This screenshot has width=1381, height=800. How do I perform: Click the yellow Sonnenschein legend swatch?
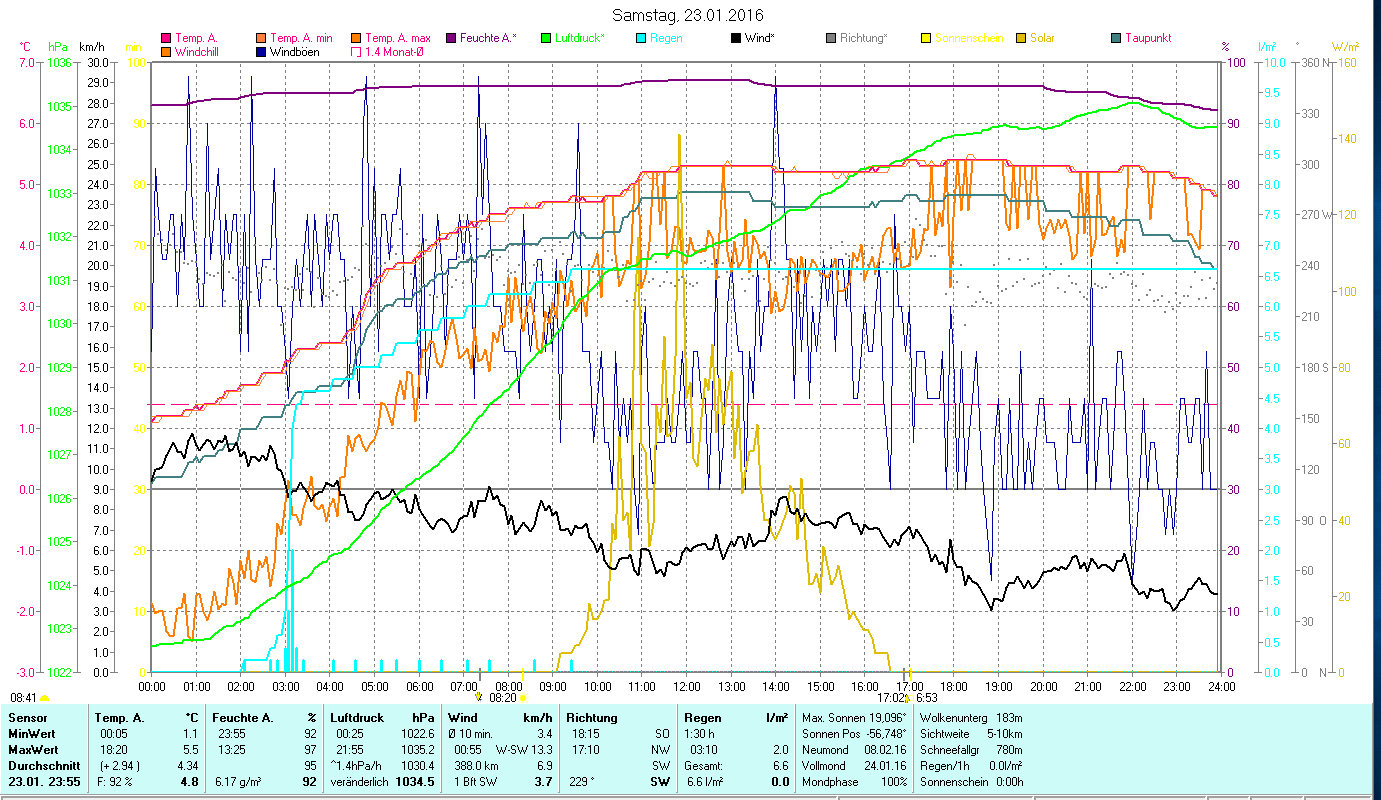[x=926, y=38]
